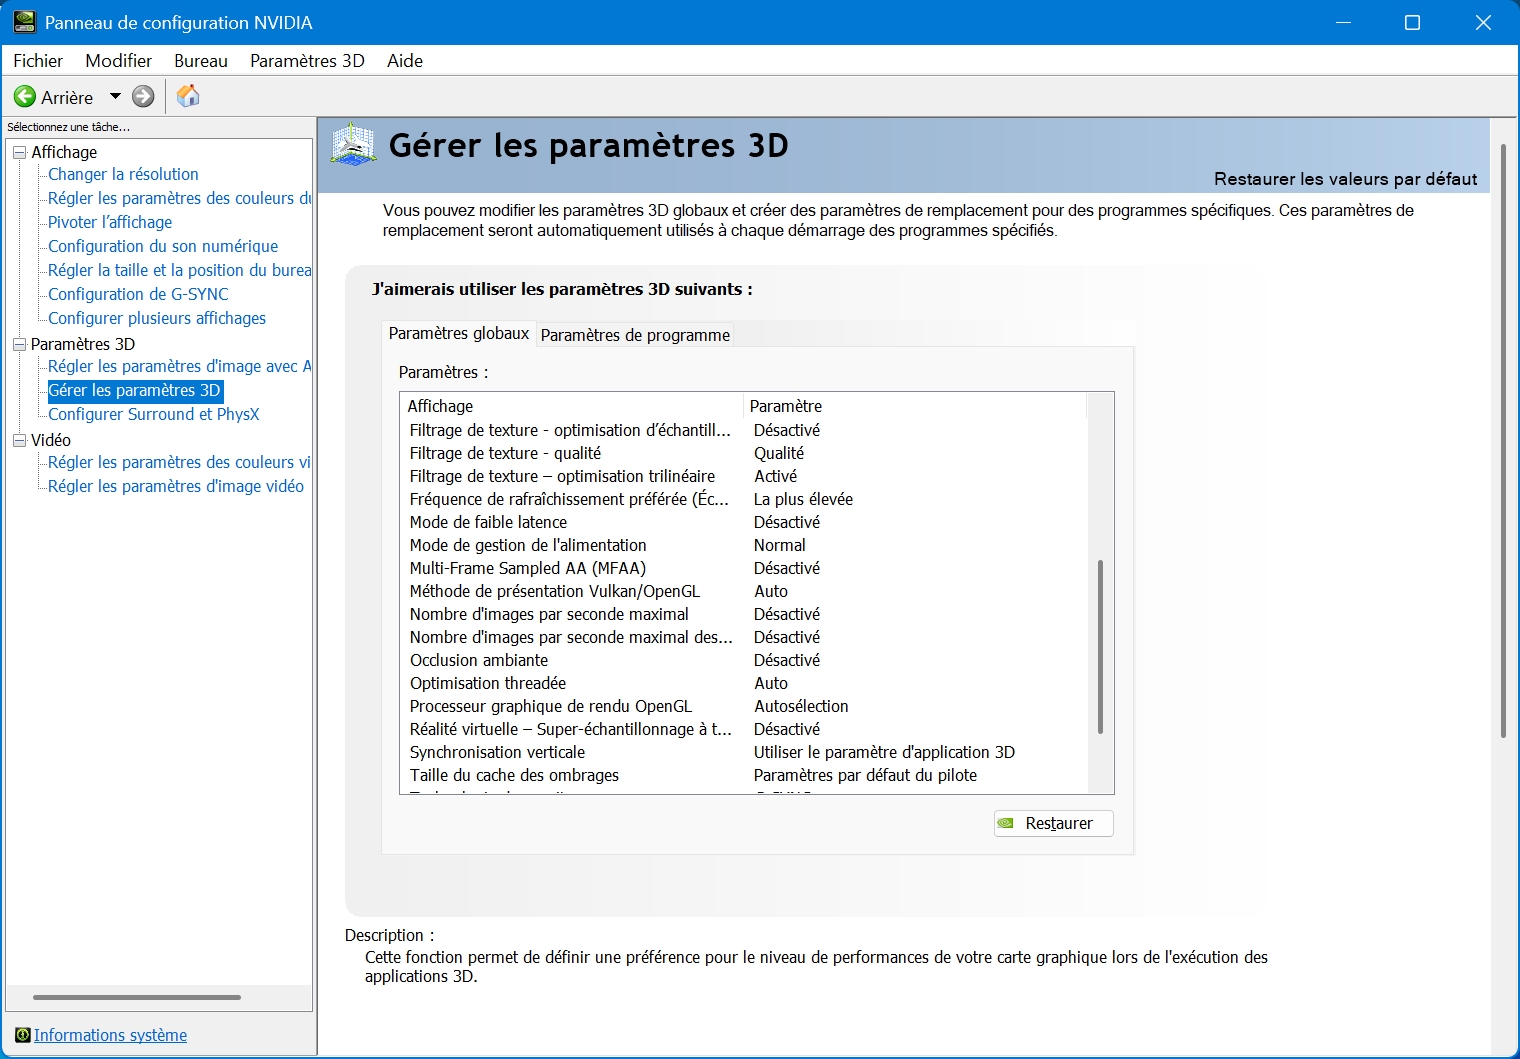
Task: Select Méthode de présentation Vulkan/OpenGL row
Action: 742,591
